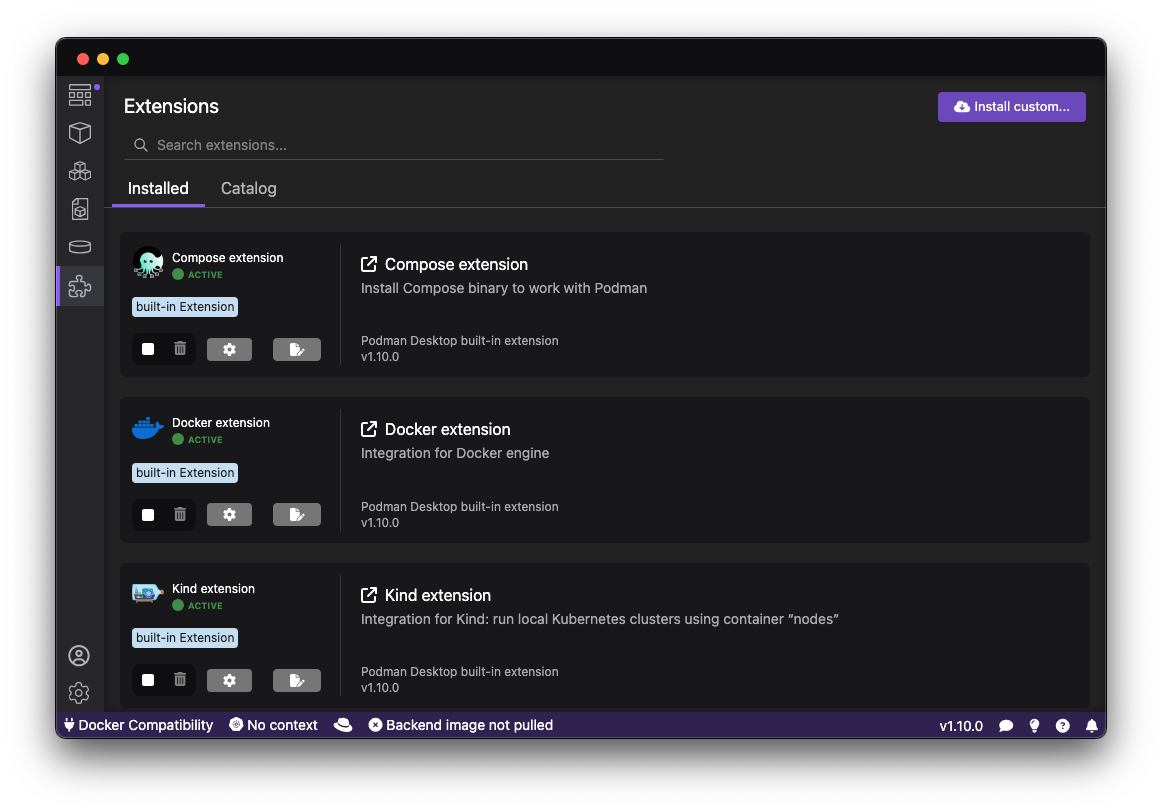
Task: Click Docker extension edit properties icon
Action: (296, 515)
